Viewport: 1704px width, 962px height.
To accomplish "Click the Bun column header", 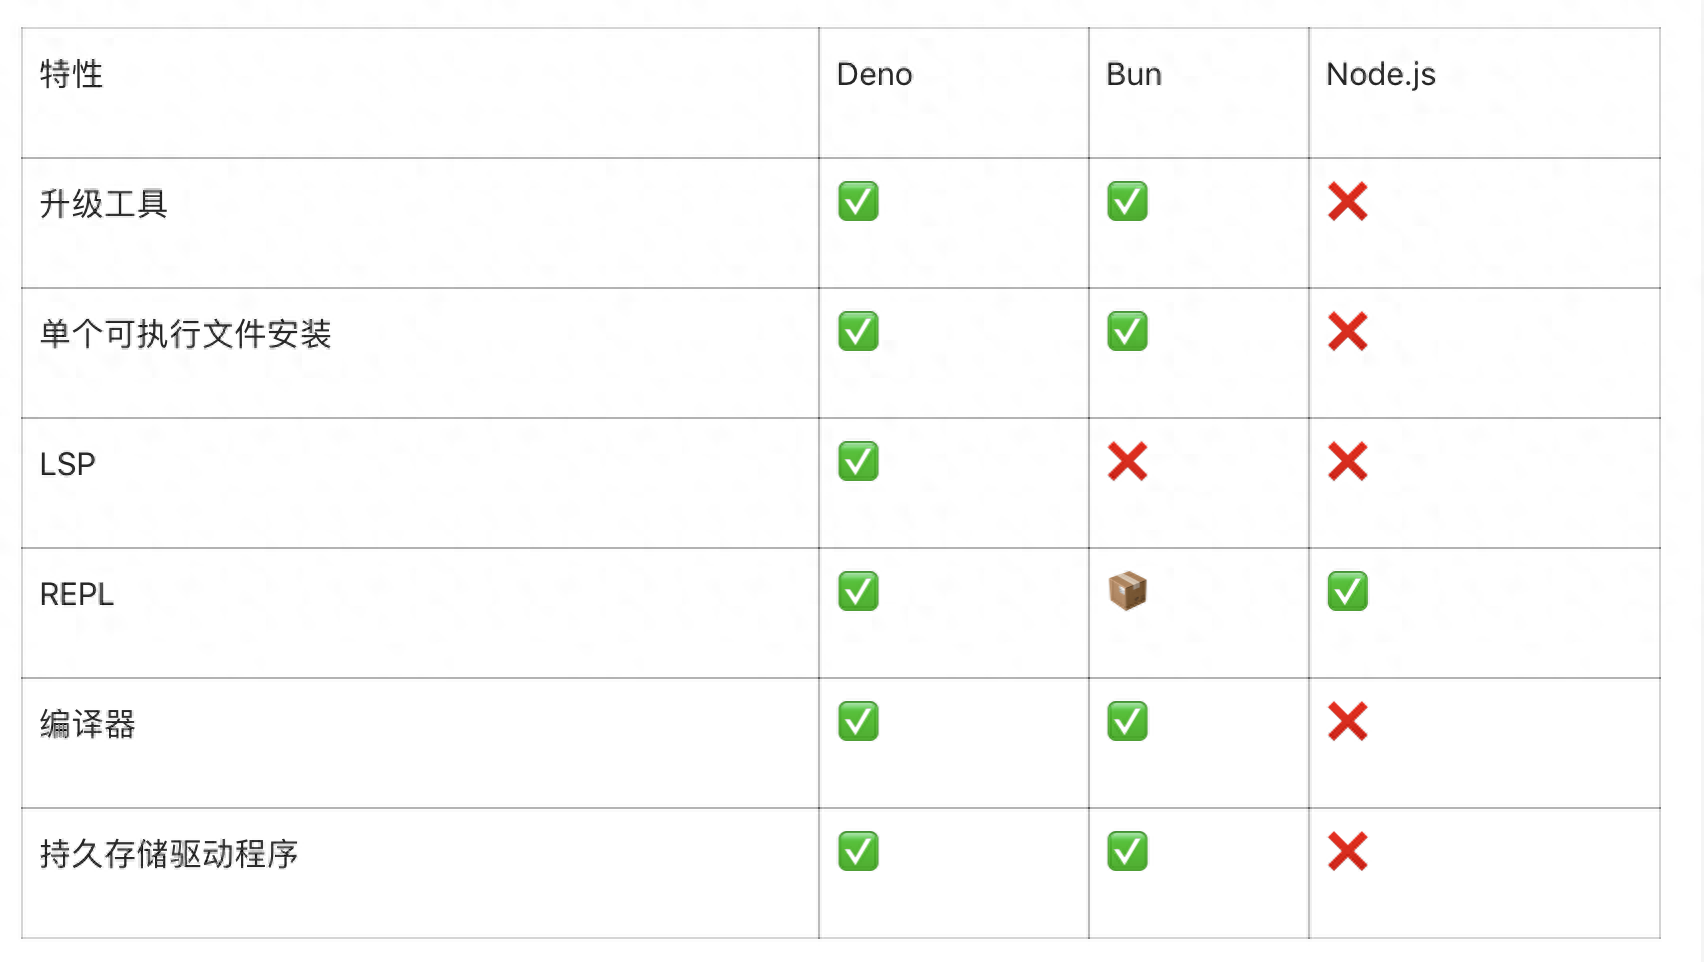I will 1133,74.
